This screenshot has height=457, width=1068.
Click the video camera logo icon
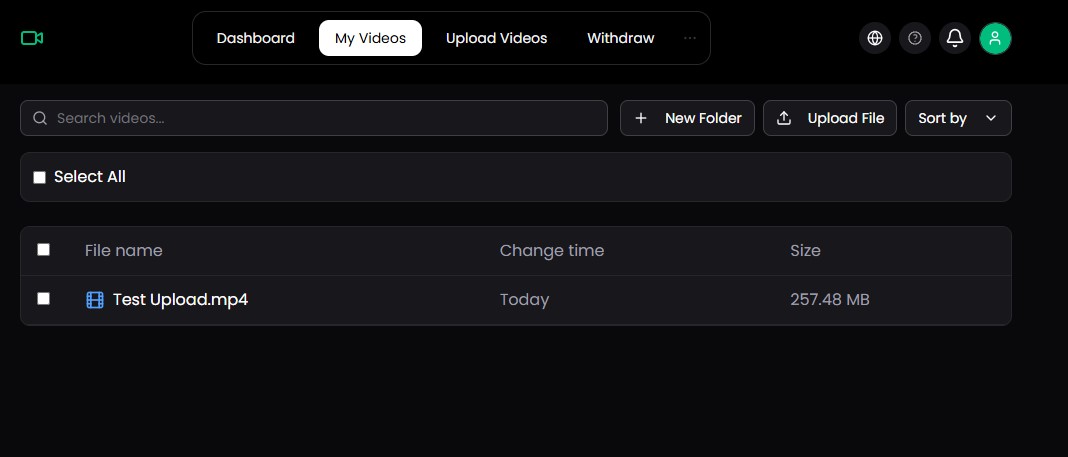[x=32, y=38]
